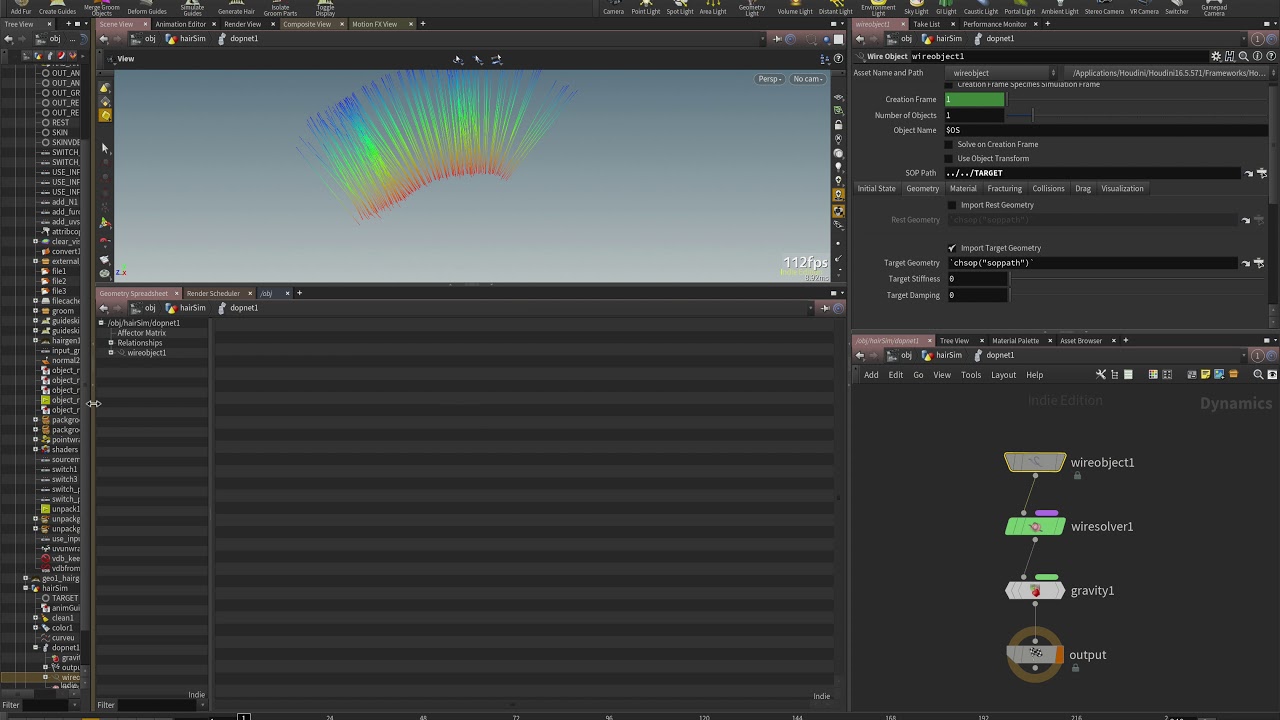Toggle network editor list mode icon

(1128, 375)
